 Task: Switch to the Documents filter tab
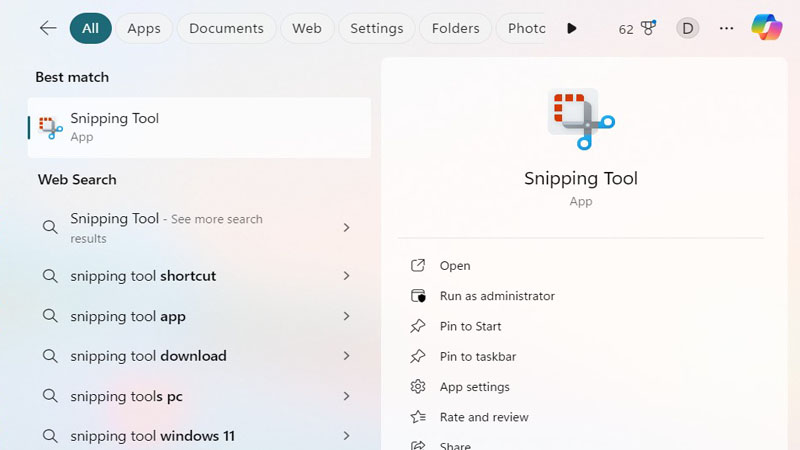[x=227, y=28]
